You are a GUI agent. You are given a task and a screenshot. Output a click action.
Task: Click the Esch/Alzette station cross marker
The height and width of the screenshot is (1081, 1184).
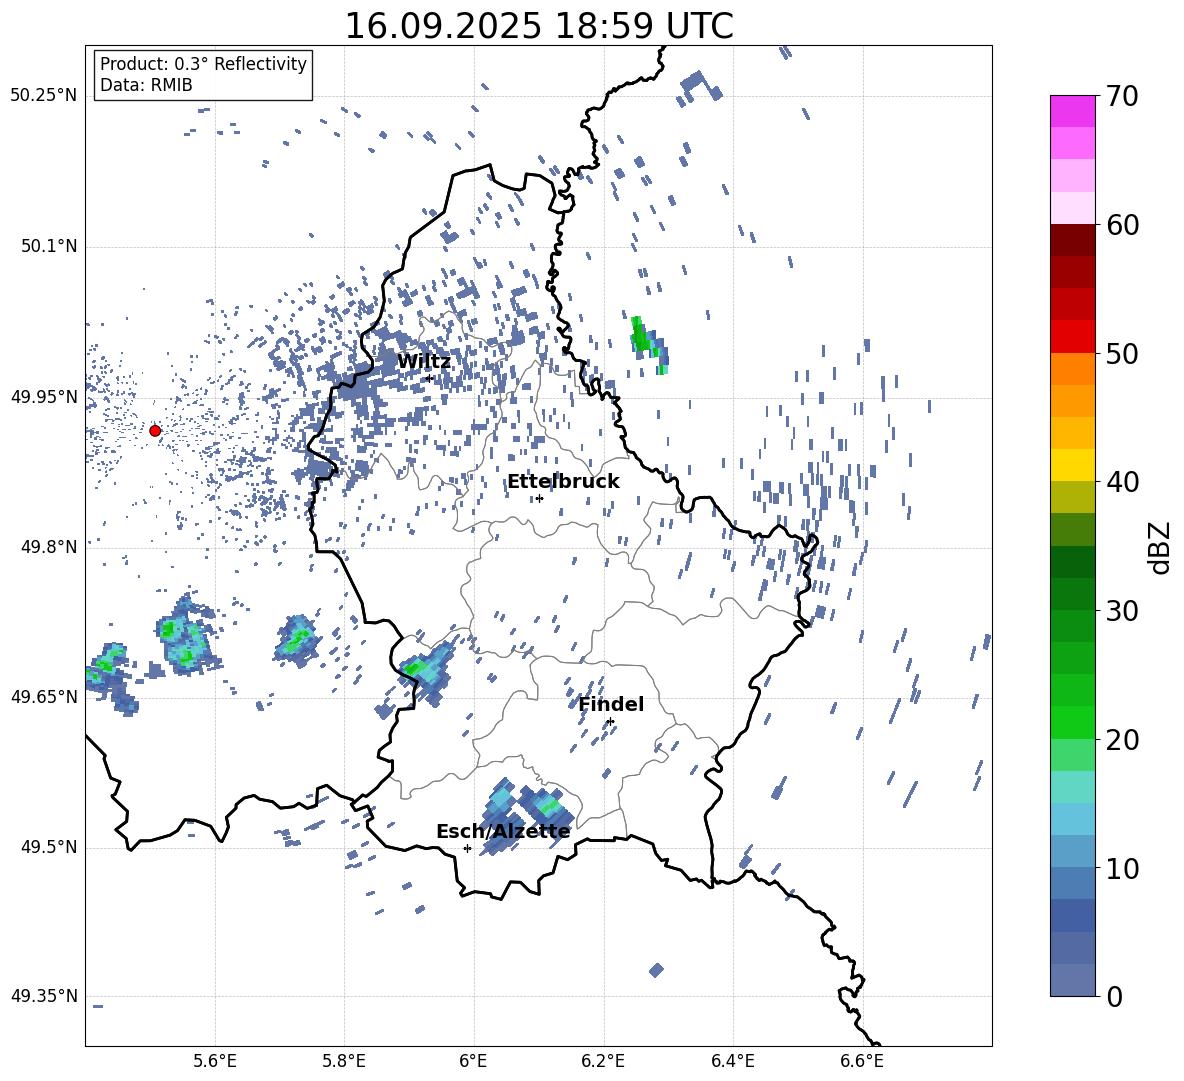click(x=467, y=848)
